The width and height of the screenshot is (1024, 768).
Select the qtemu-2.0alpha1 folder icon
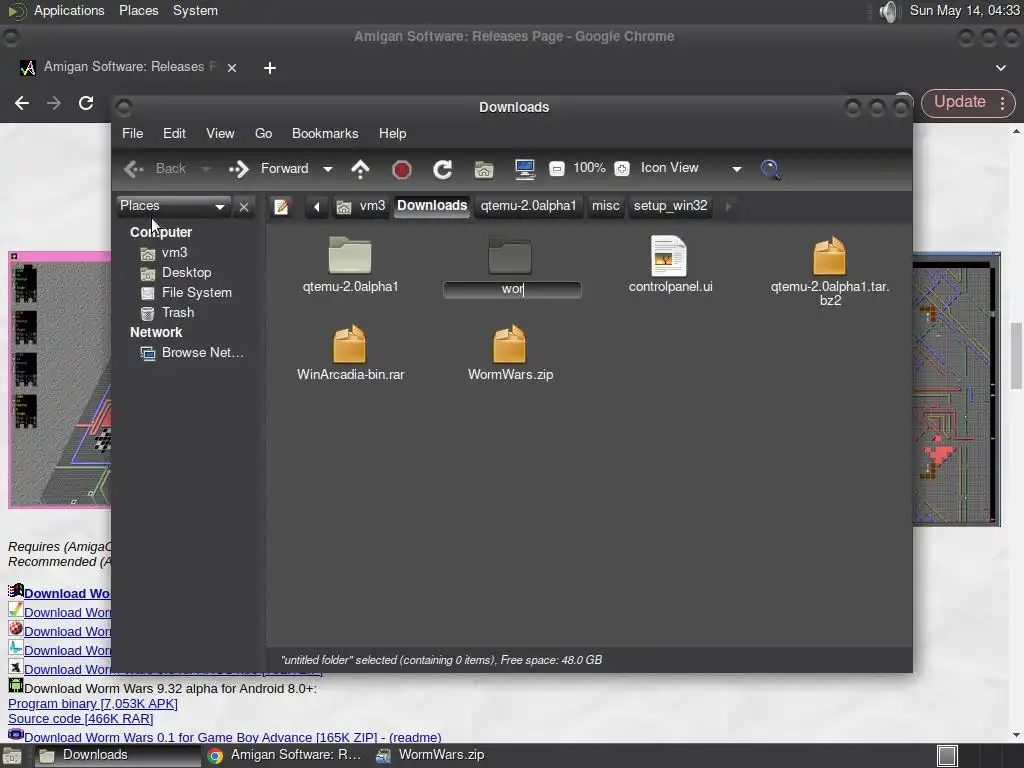coord(350,255)
